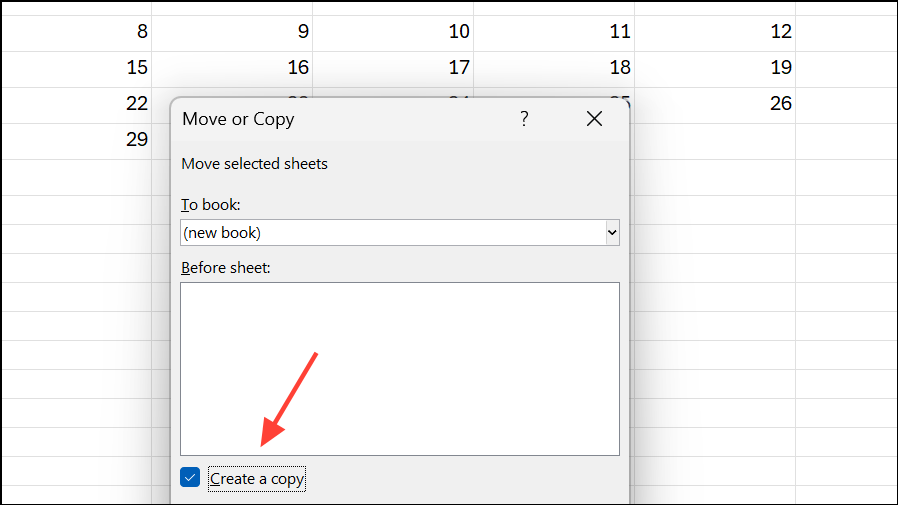898x505 pixels.
Task: Select the cell containing 10
Action: [x=393, y=31]
